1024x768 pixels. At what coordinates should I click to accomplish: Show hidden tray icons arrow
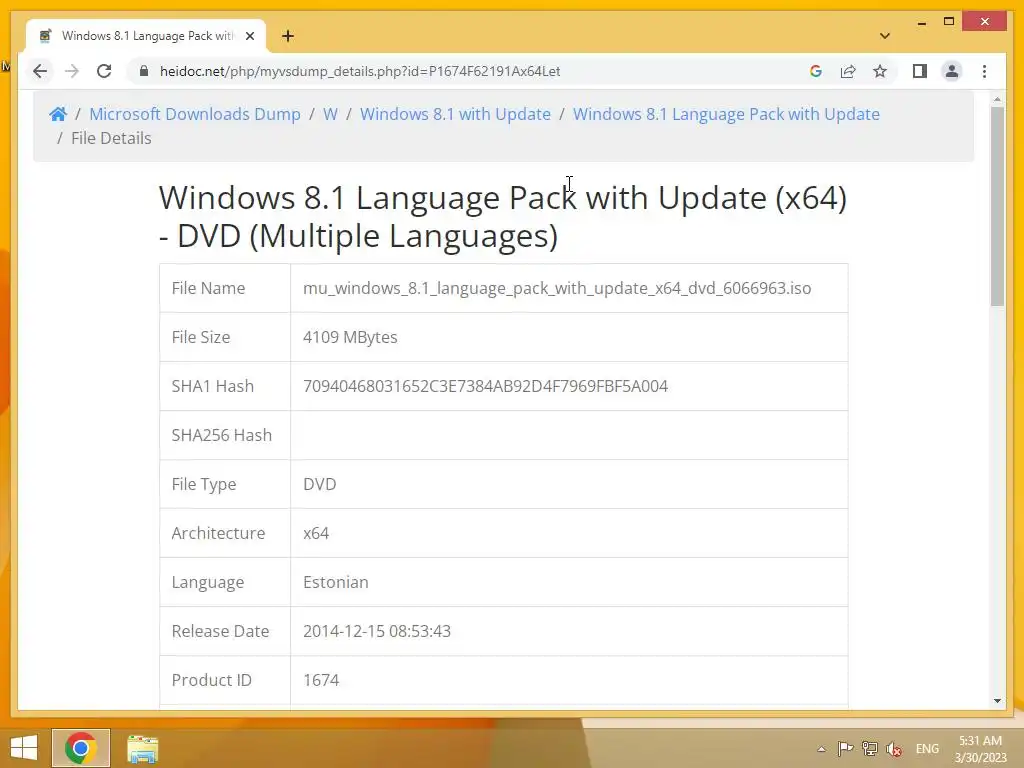(x=822, y=749)
